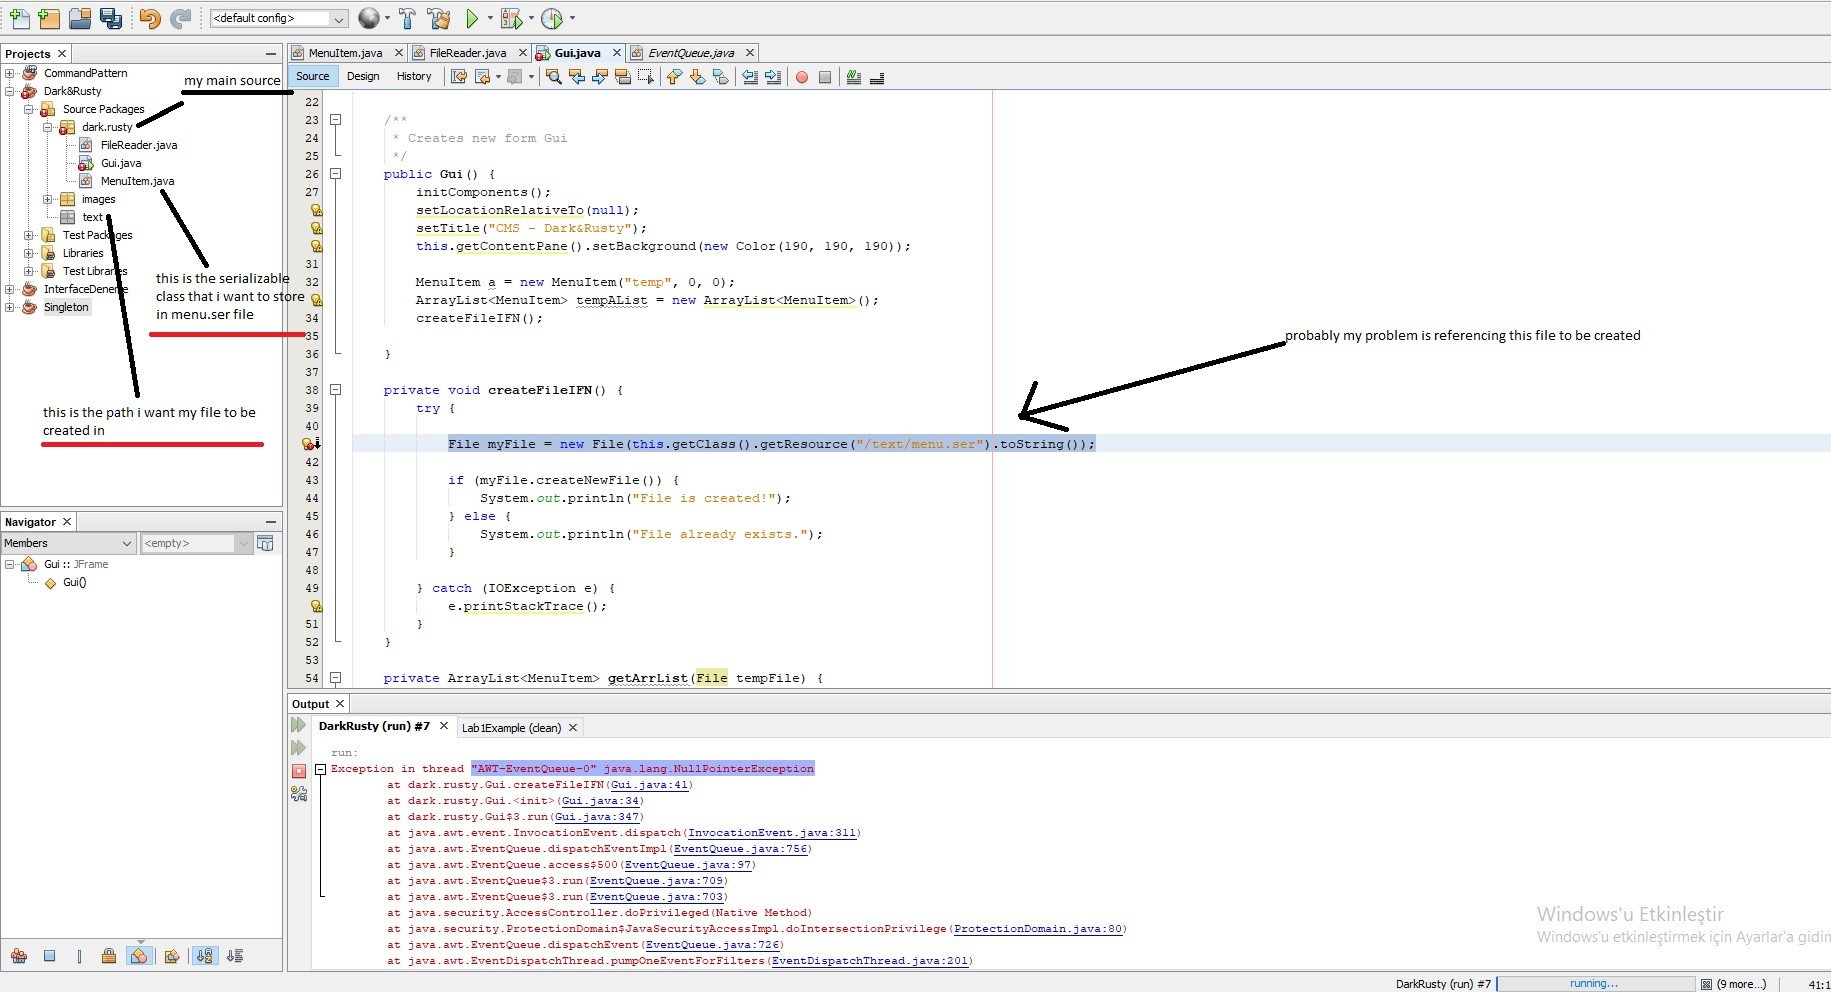Open the Lab1Example (clean) output tab

(511, 728)
